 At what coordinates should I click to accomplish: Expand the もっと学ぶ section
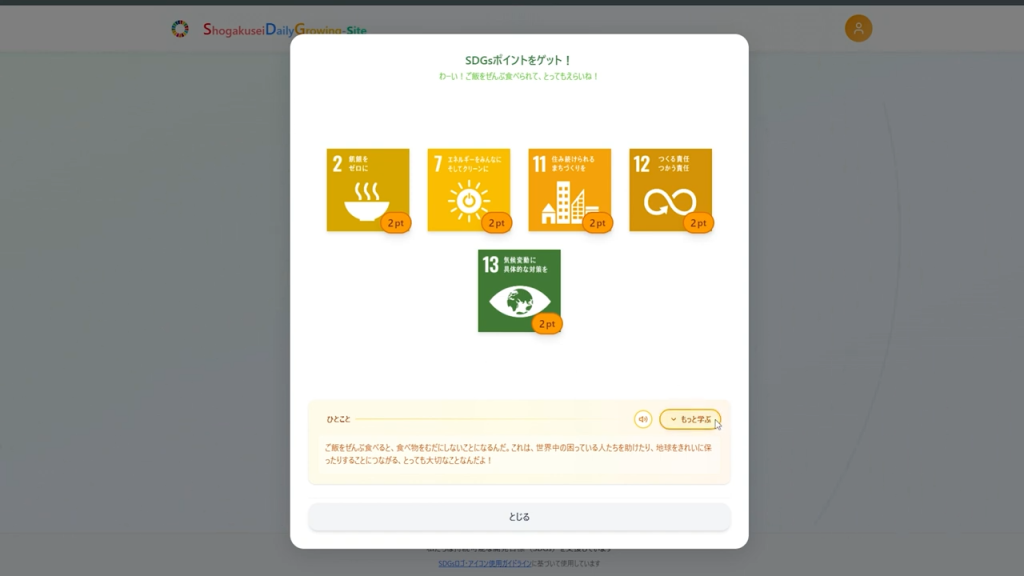click(x=690, y=419)
